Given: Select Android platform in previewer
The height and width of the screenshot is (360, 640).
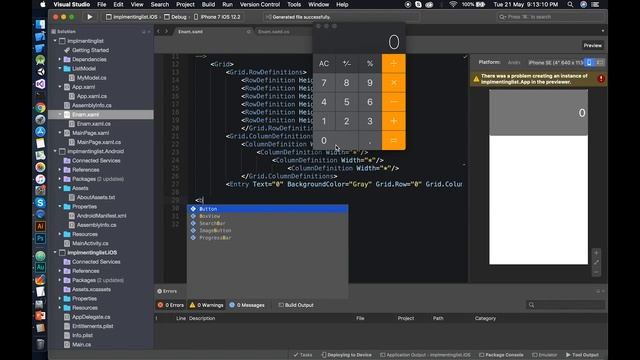Looking at the screenshot, I should (514, 62).
